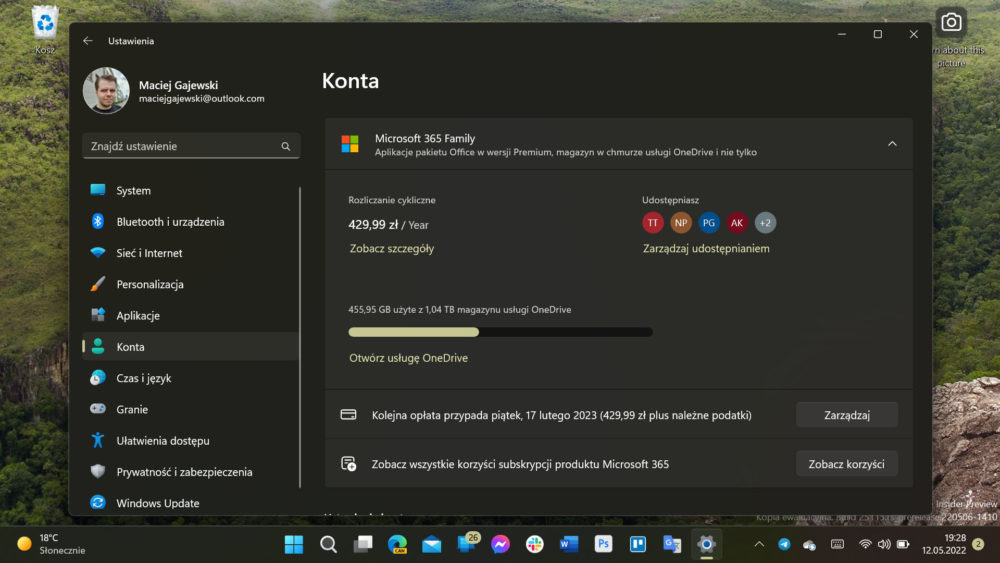Open 'Sieć i Internet' category

191,253
